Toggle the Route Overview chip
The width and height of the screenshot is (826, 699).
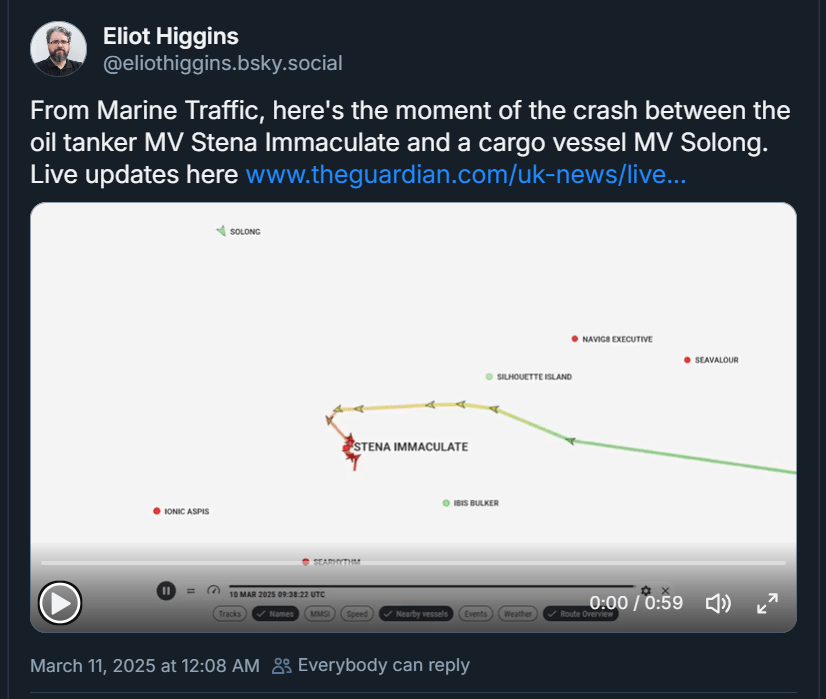(x=580, y=614)
